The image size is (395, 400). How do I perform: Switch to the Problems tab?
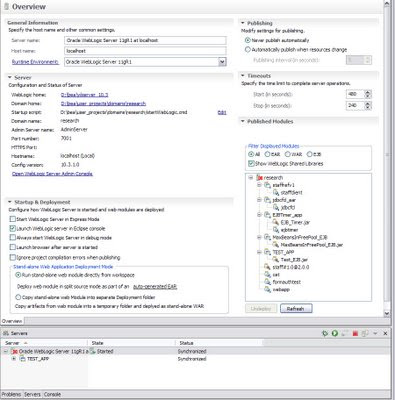[11, 394]
